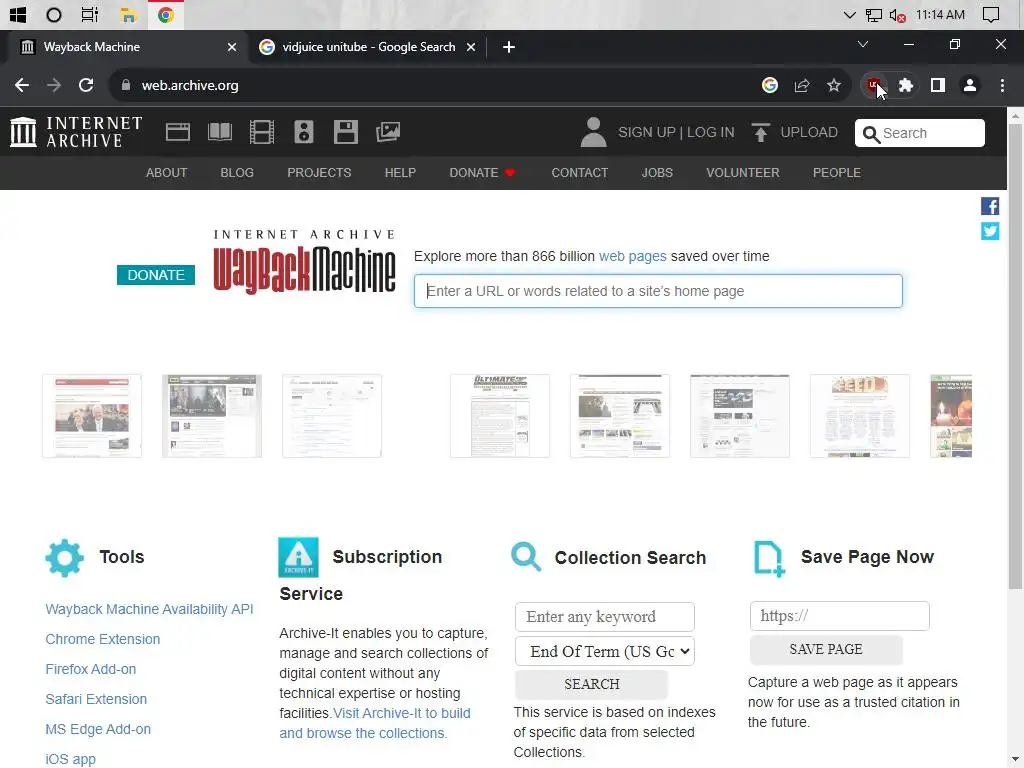Focus the Internet Archive Search box

pos(920,133)
